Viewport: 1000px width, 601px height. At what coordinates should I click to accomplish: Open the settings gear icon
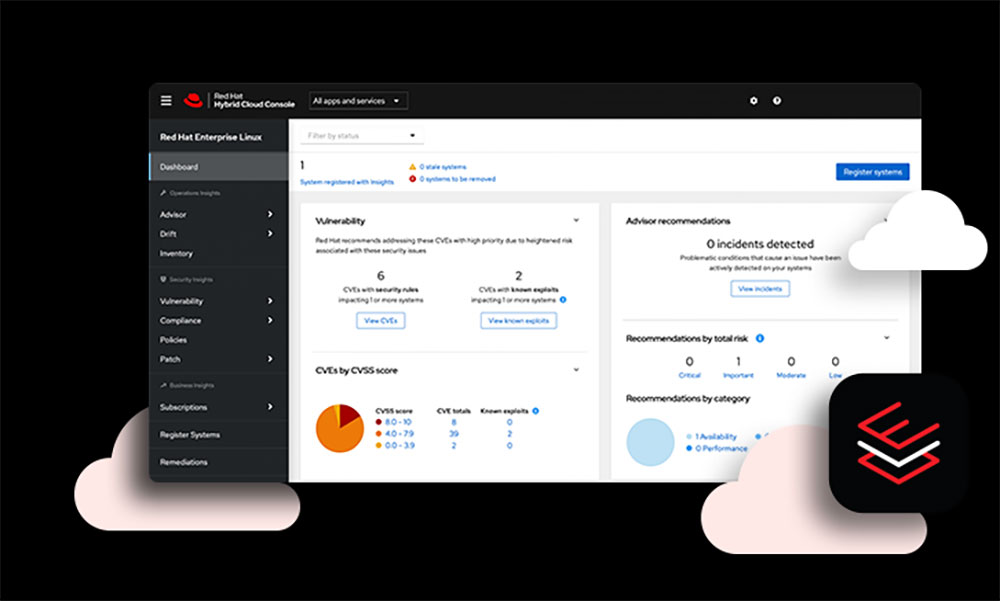tap(754, 101)
